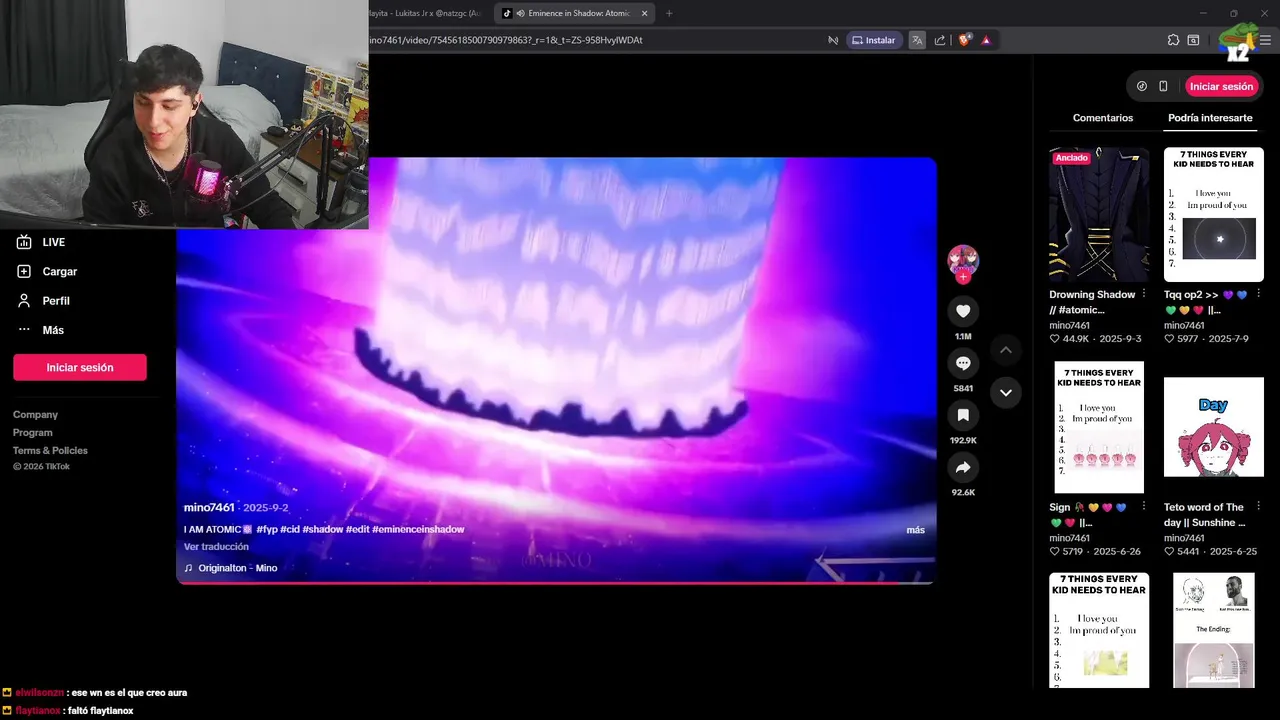This screenshot has height=720, width=1280.
Task: Open the creator avatar beside the video
Action: 963,260
